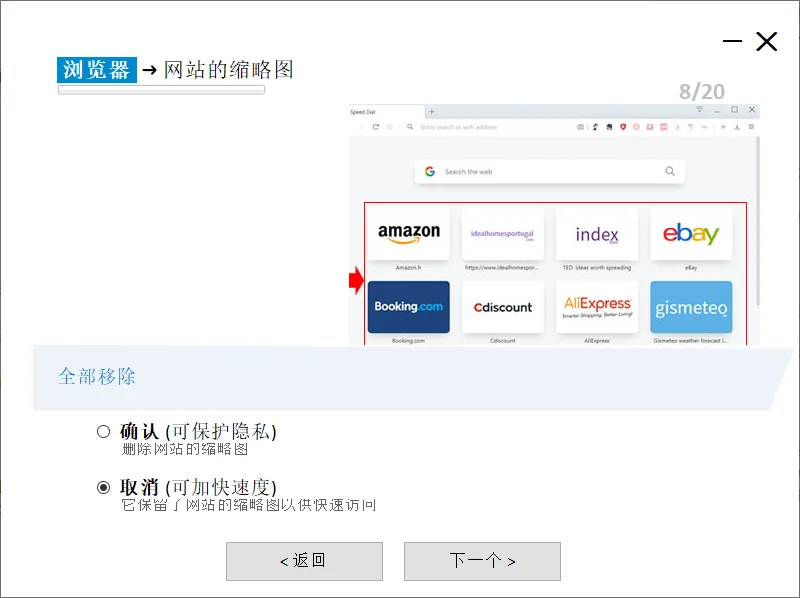The image size is (800, 598).
Task: Minimize the wizard window
Action: tap(733, 41)
